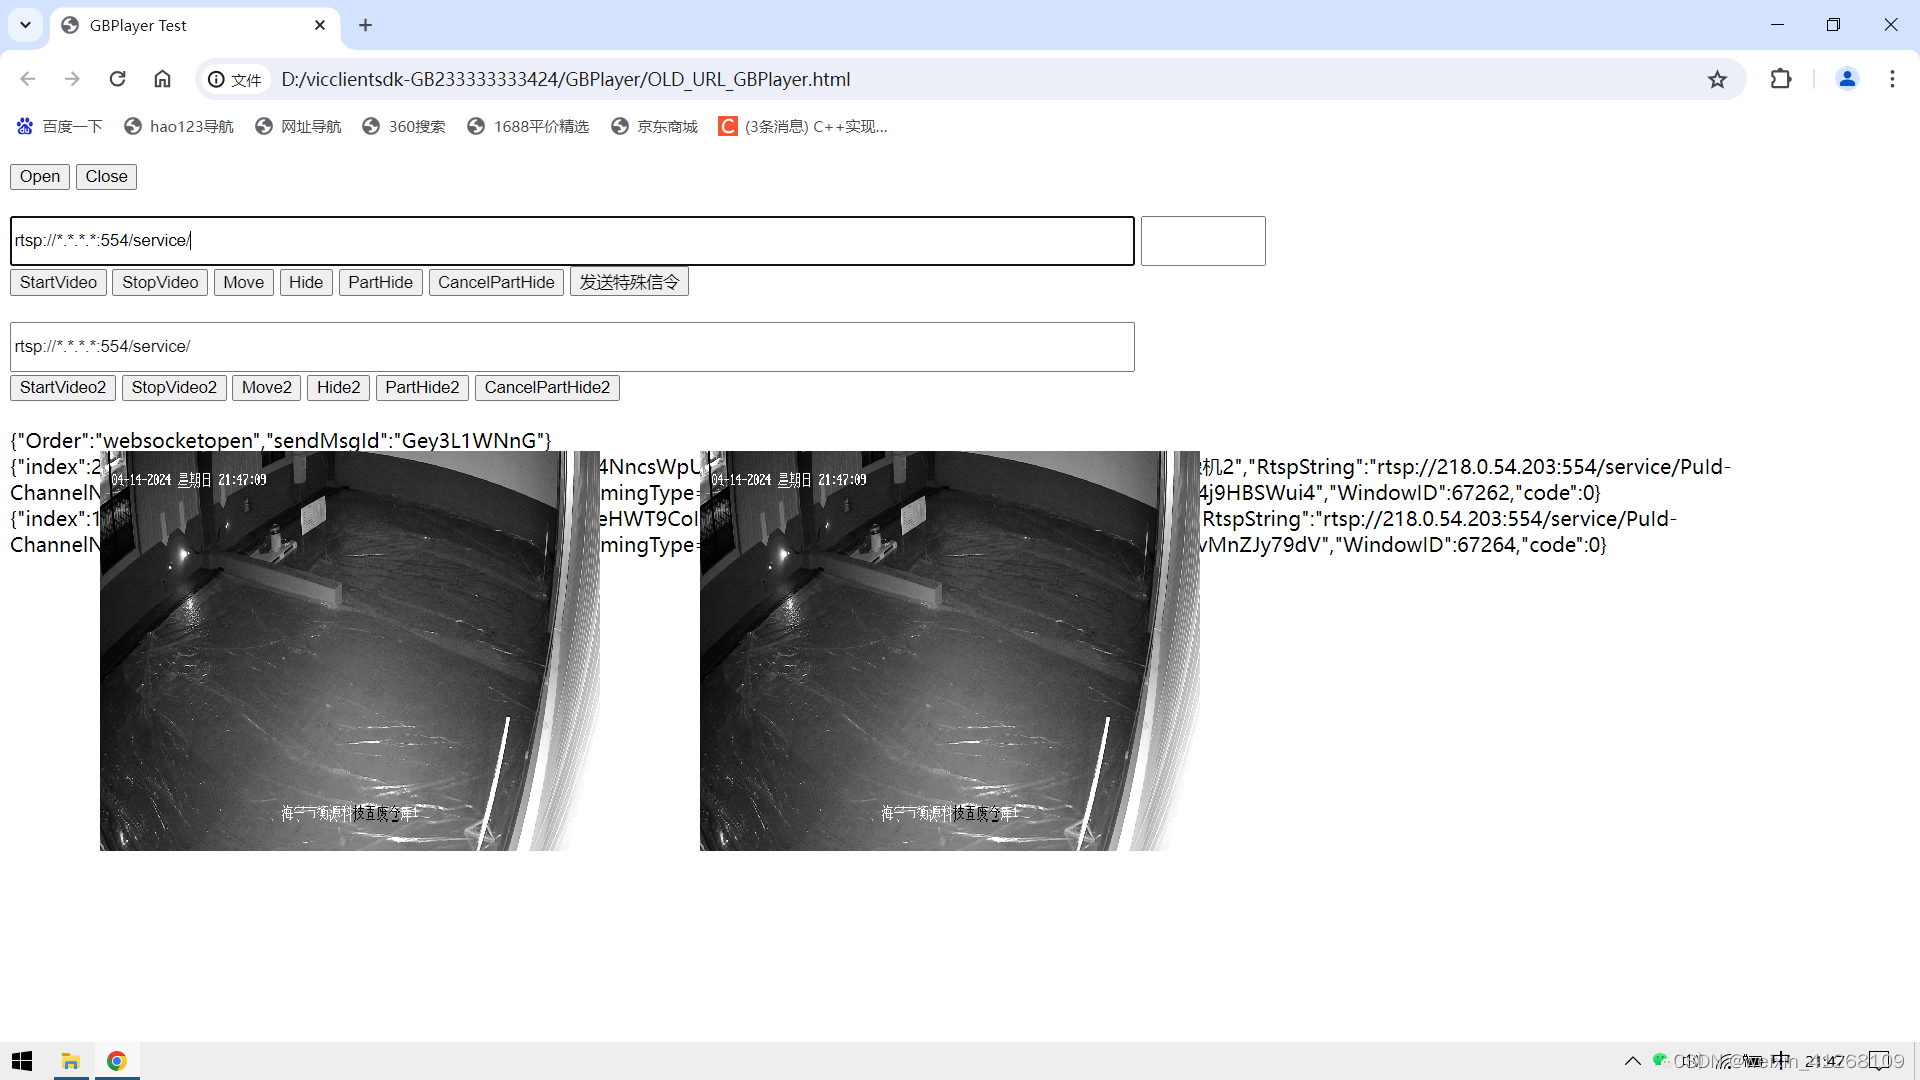
Task: Open the Chrome profile avatar icon
Action: pos(1847,79)
